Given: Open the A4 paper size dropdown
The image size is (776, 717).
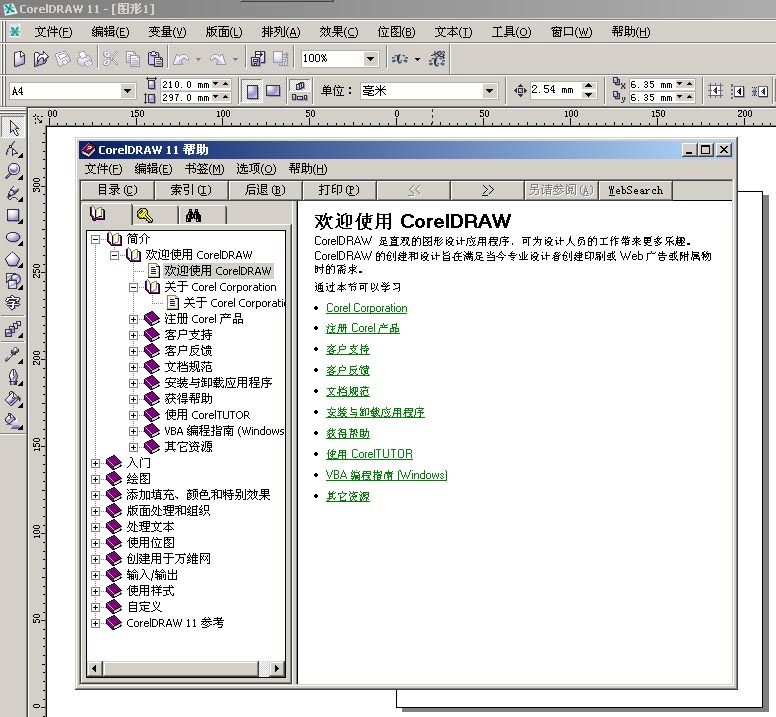Looking at the screenshot, I should pos(127,91).
